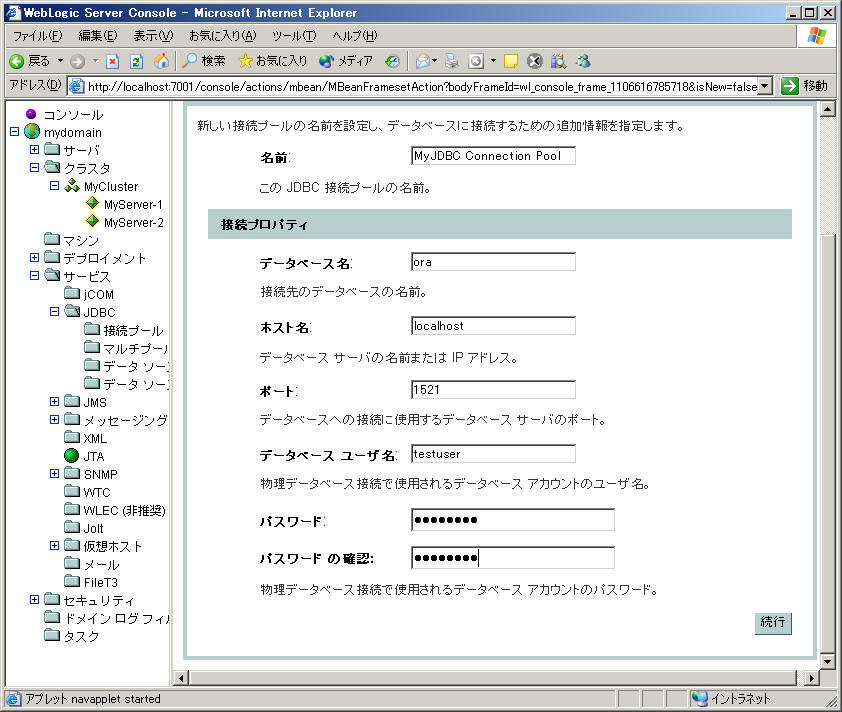Click the green JTA icon in tree
This screenshot has width=842, height=712.
[x=72, y=456]
